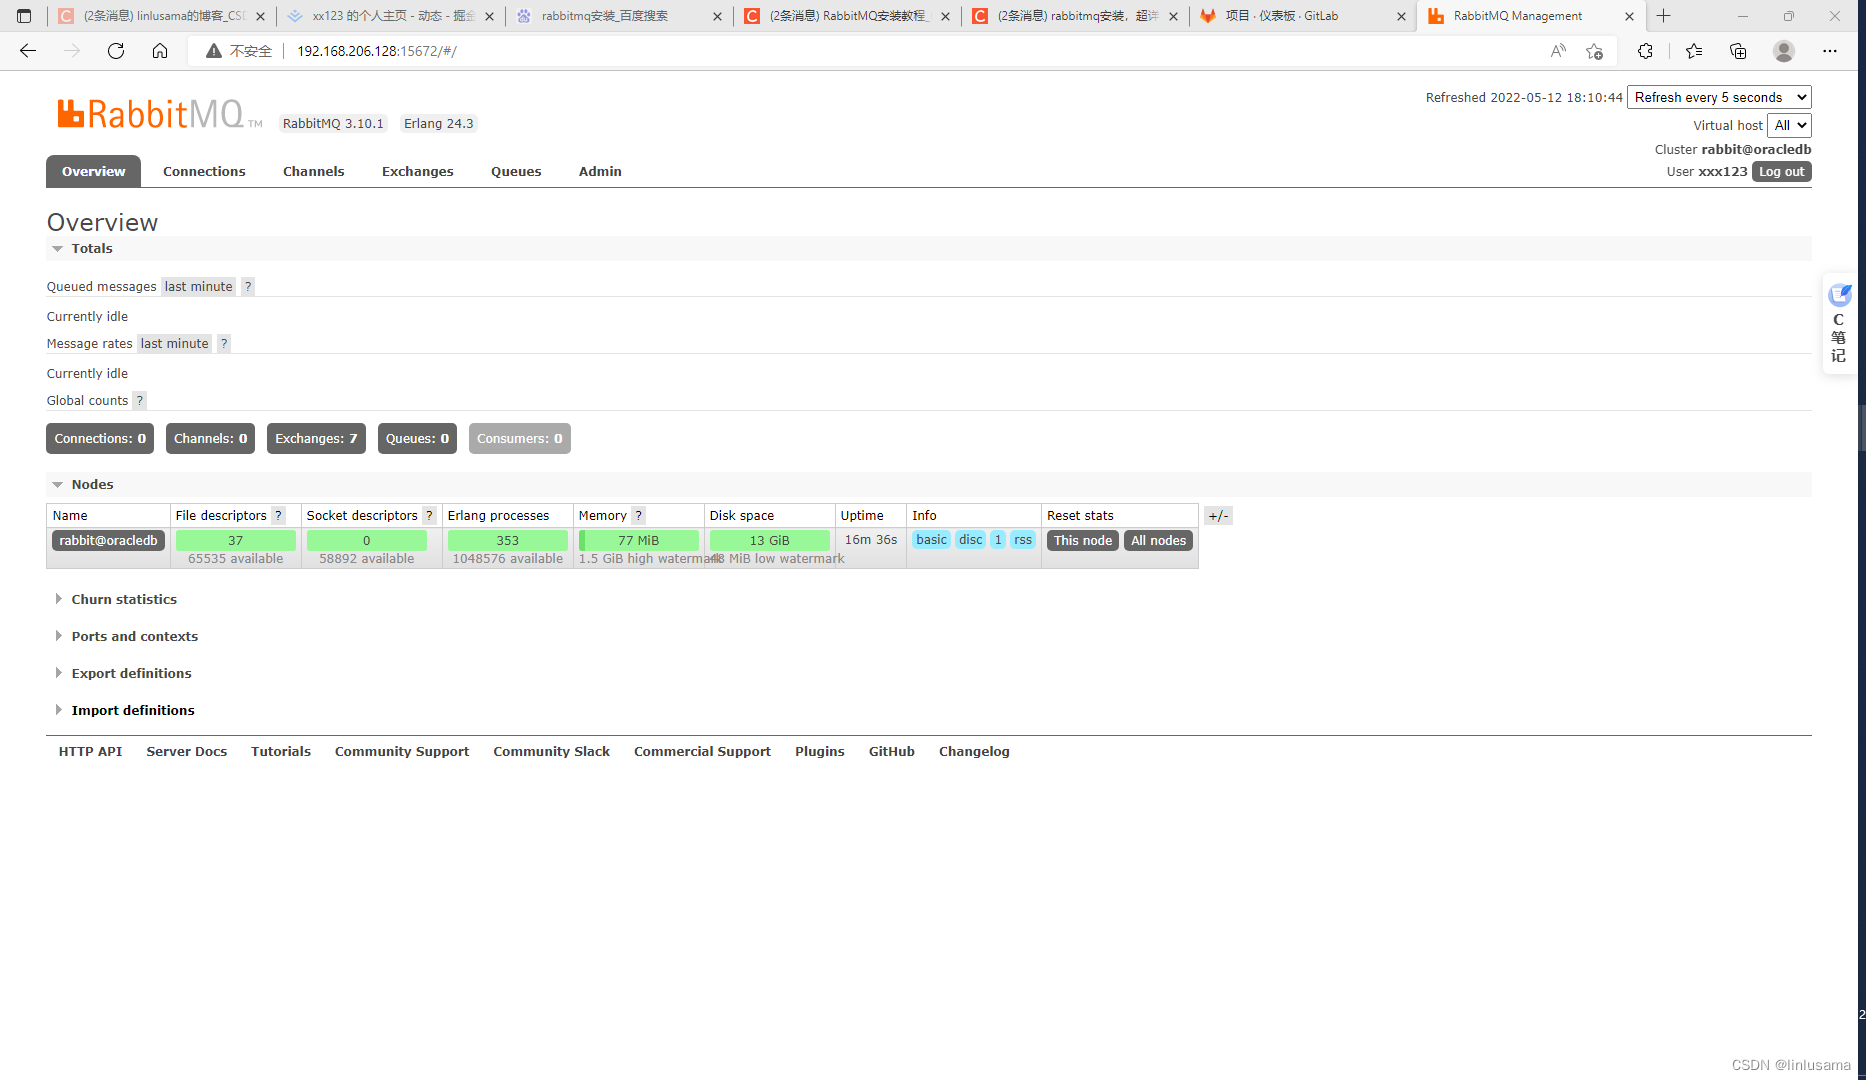Close the GitLab dashboard tab
Screen dimensions: 1866x1080
[1401, 16]
